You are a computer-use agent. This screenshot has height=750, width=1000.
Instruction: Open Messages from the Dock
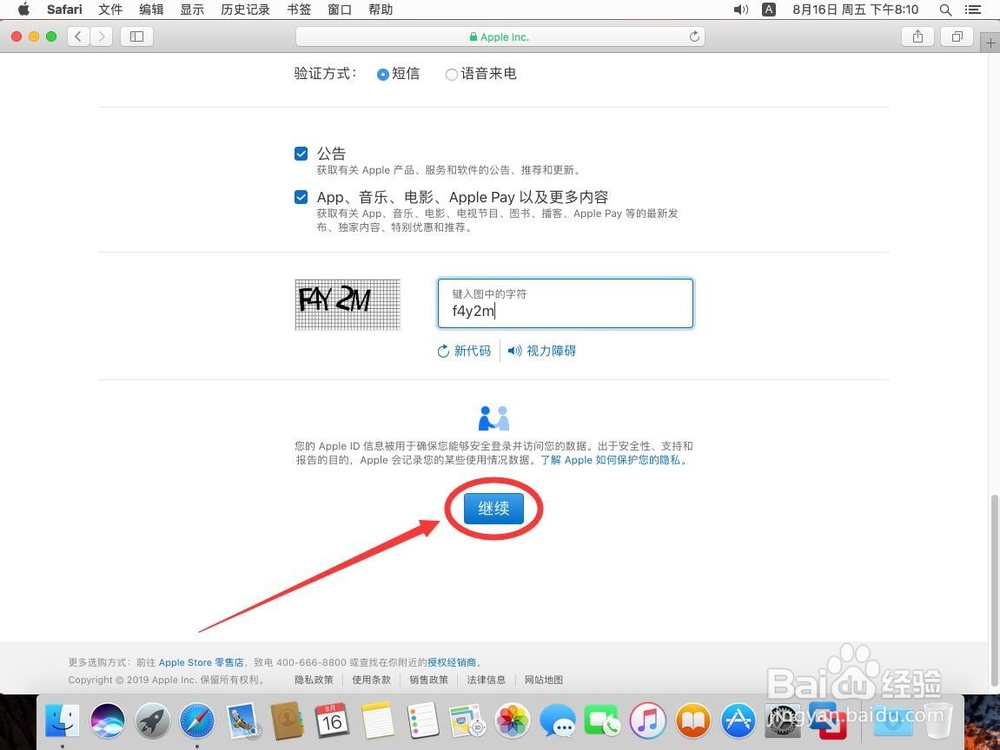557,720
